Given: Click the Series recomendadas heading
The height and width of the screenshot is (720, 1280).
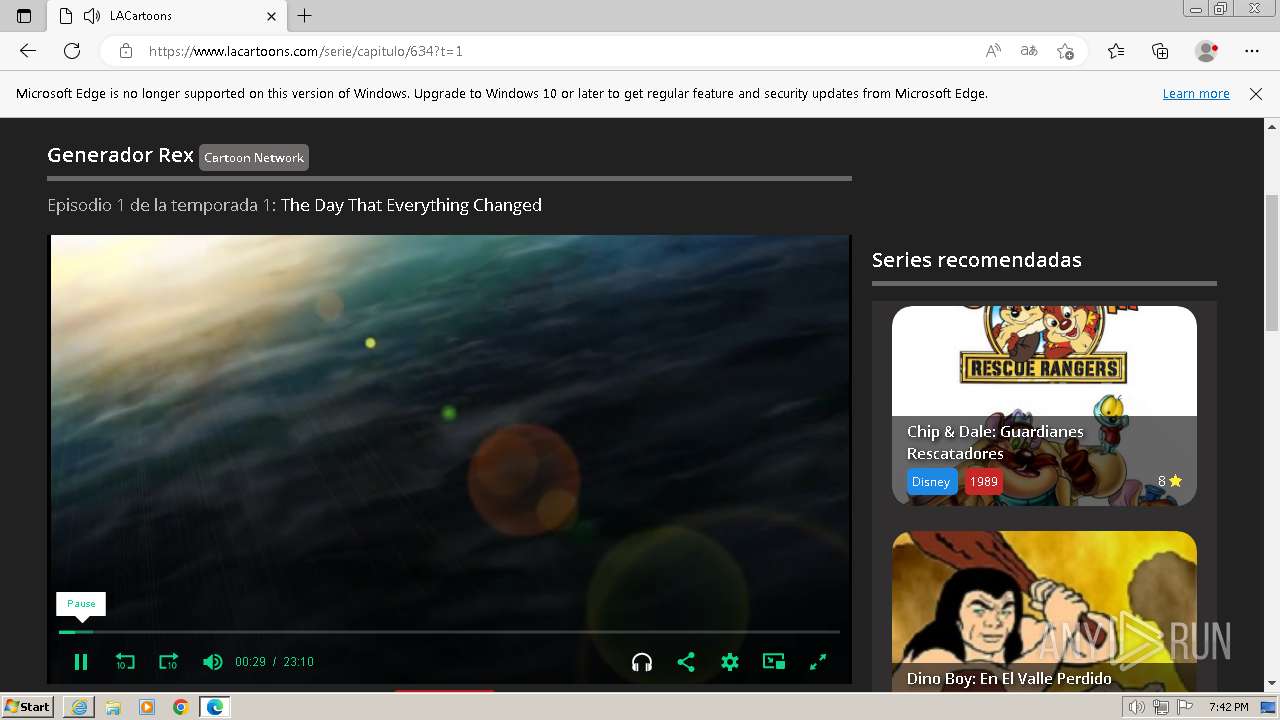Looking at the screenshot, I should coord(977,260).
